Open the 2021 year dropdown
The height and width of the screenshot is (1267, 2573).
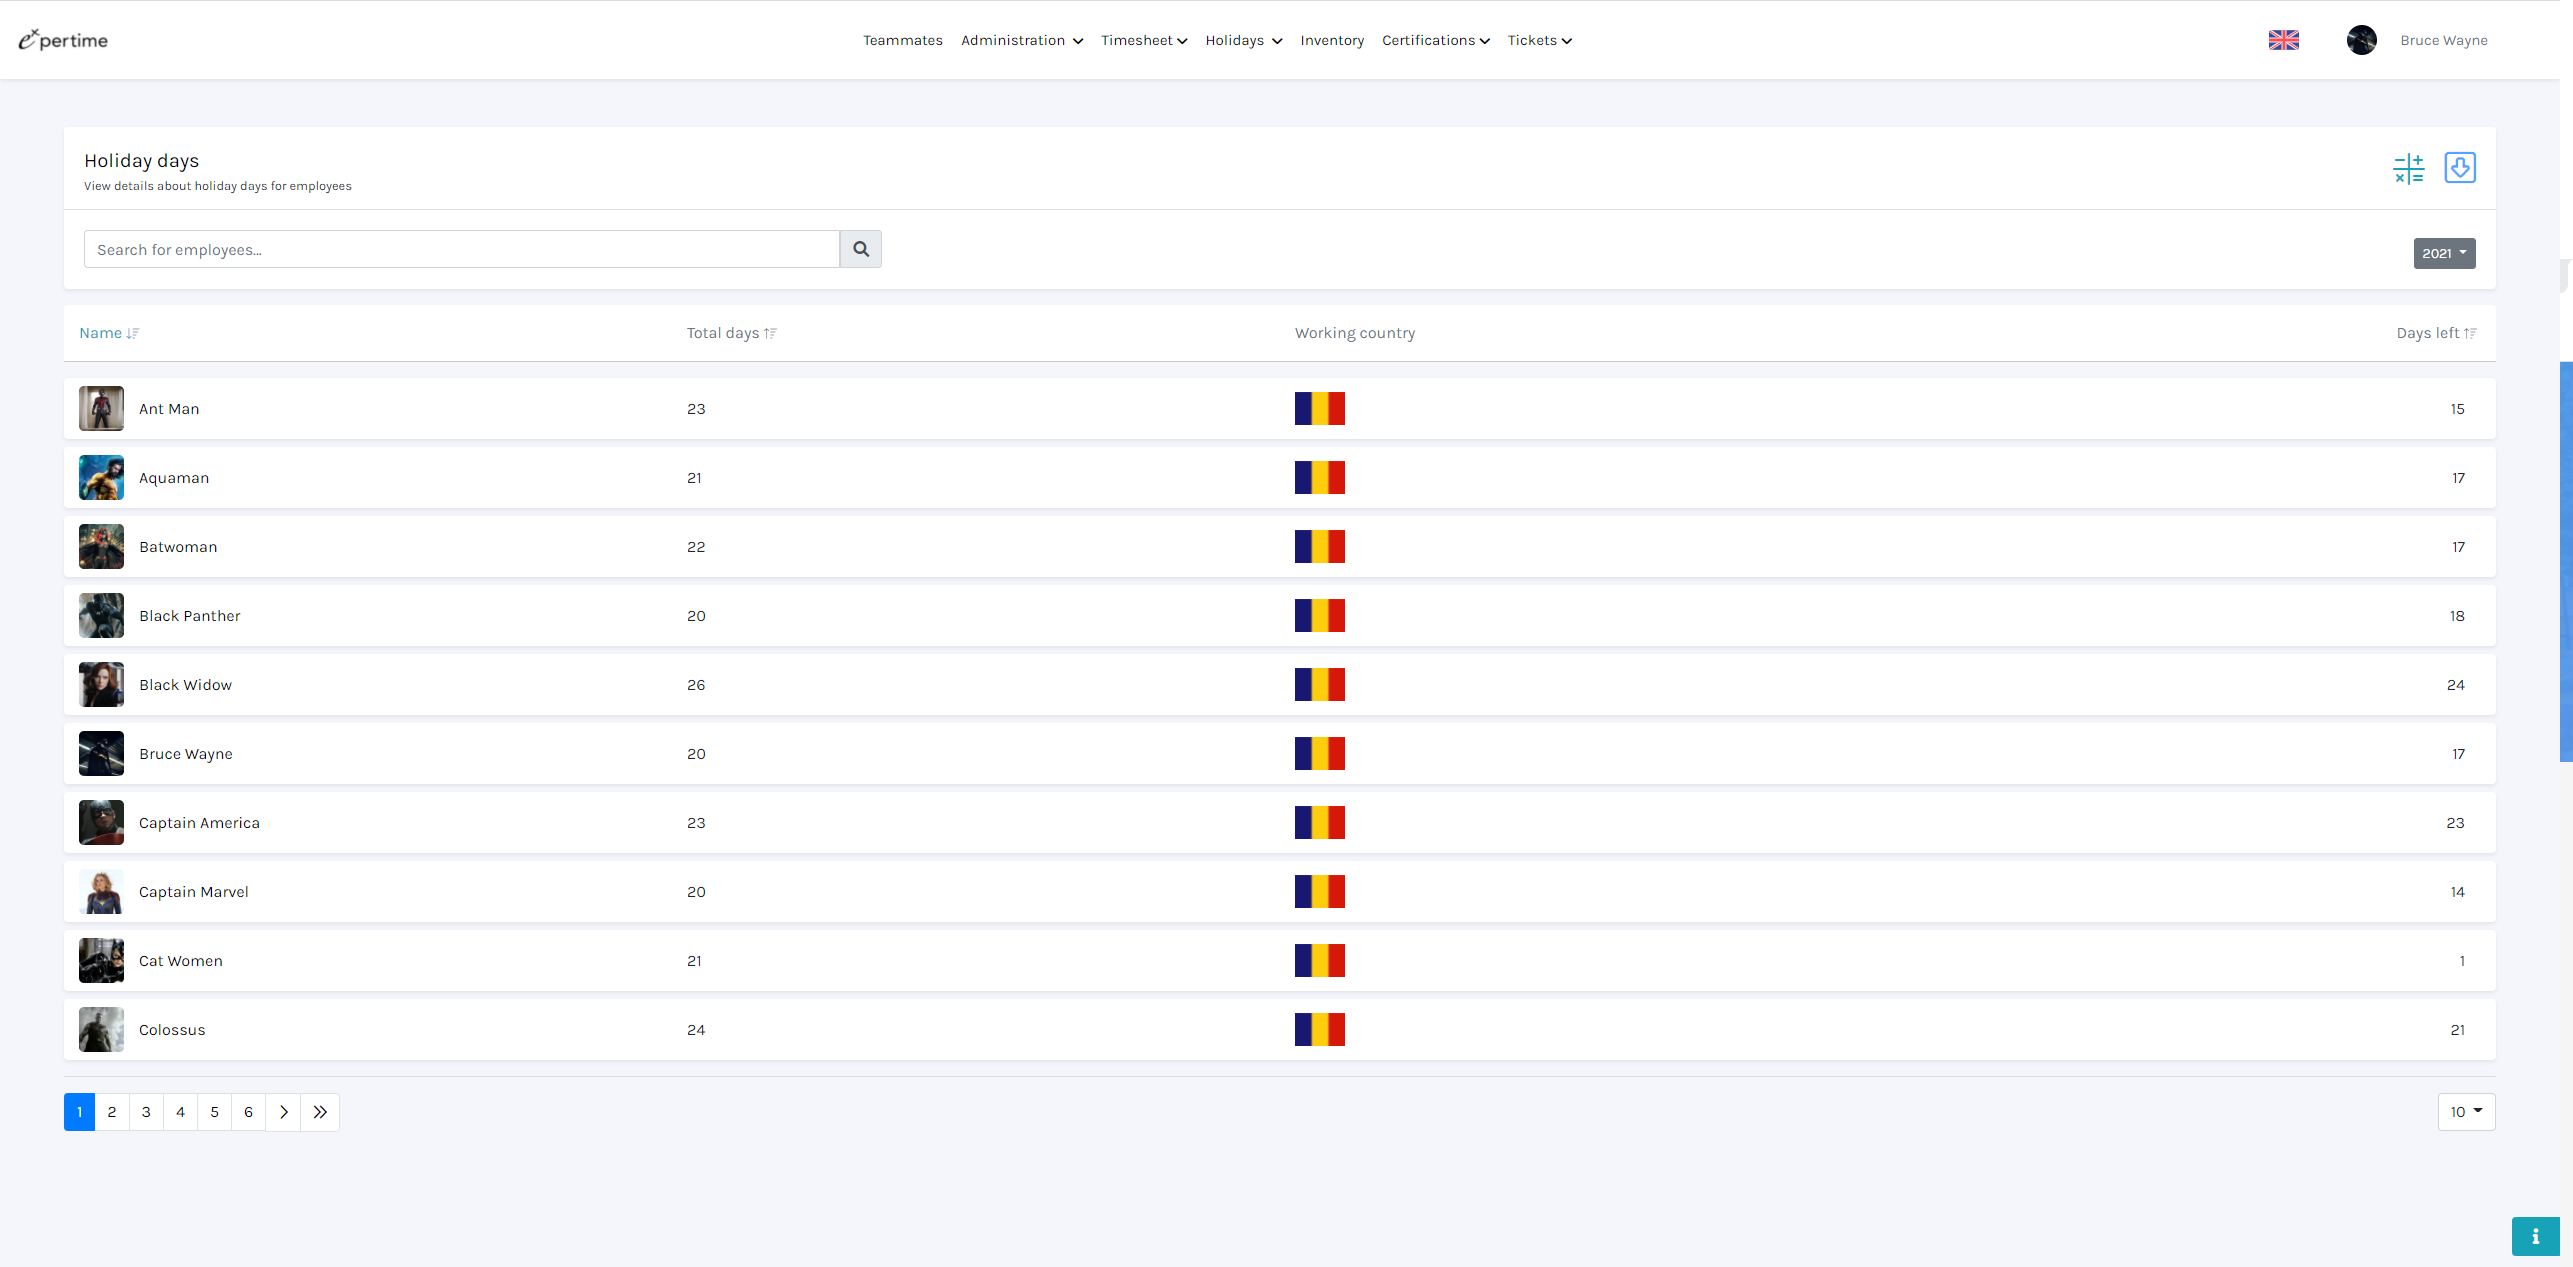[x=2444, y=253]
